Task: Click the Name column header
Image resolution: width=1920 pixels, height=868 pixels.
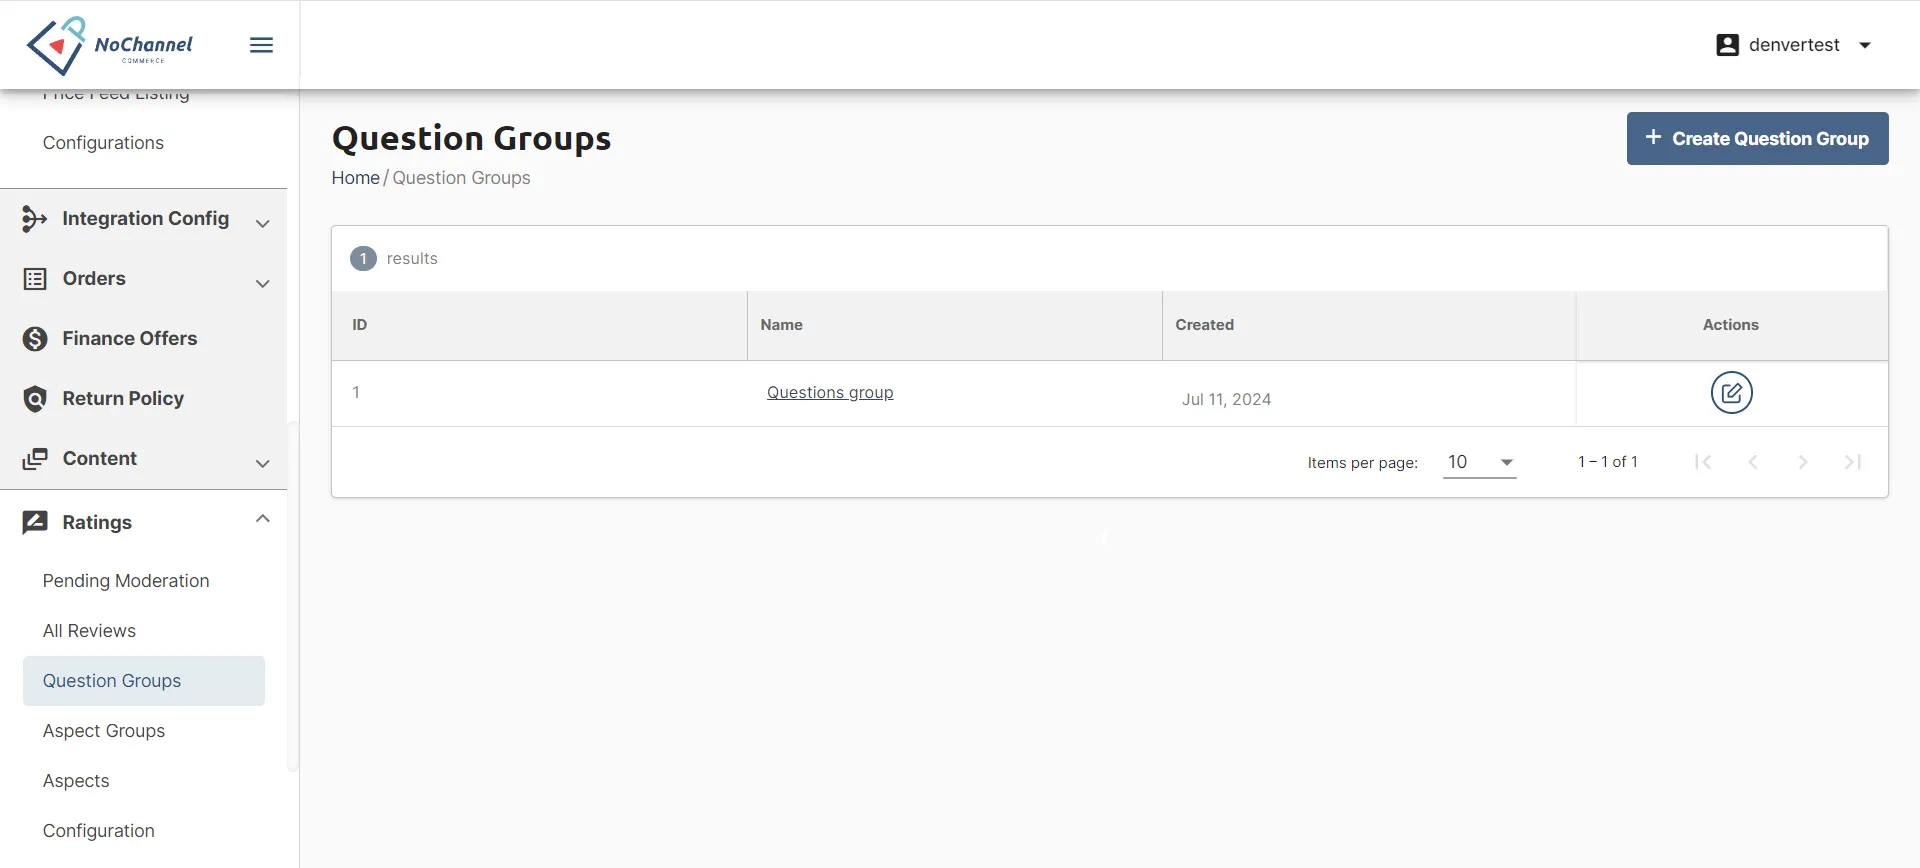Action: click(781, 325)
